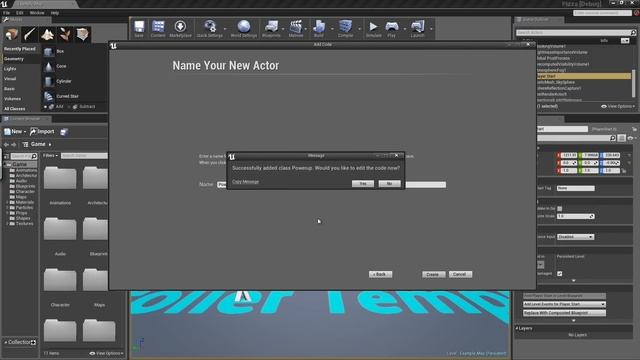The image size is (640, 360).
Task: Click the Curved Stair geometry brush icon
Action: [x=49, y=96]
